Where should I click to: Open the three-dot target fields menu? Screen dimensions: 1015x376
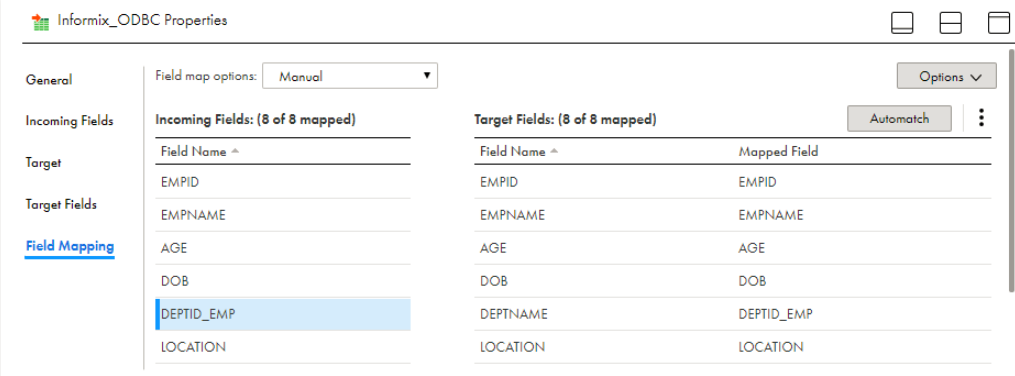[981, 118]
